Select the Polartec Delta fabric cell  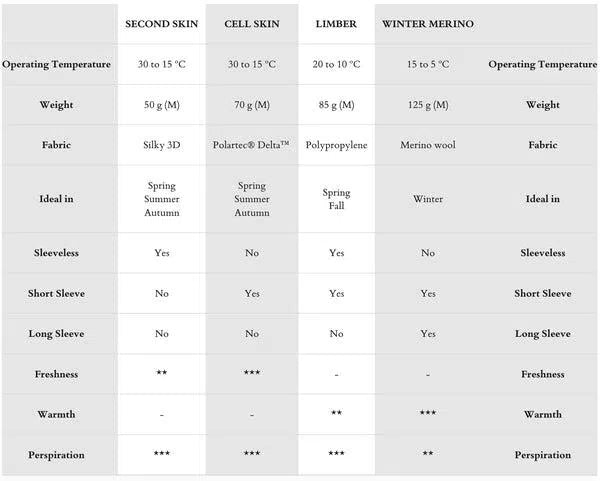[x=252, y=145]
